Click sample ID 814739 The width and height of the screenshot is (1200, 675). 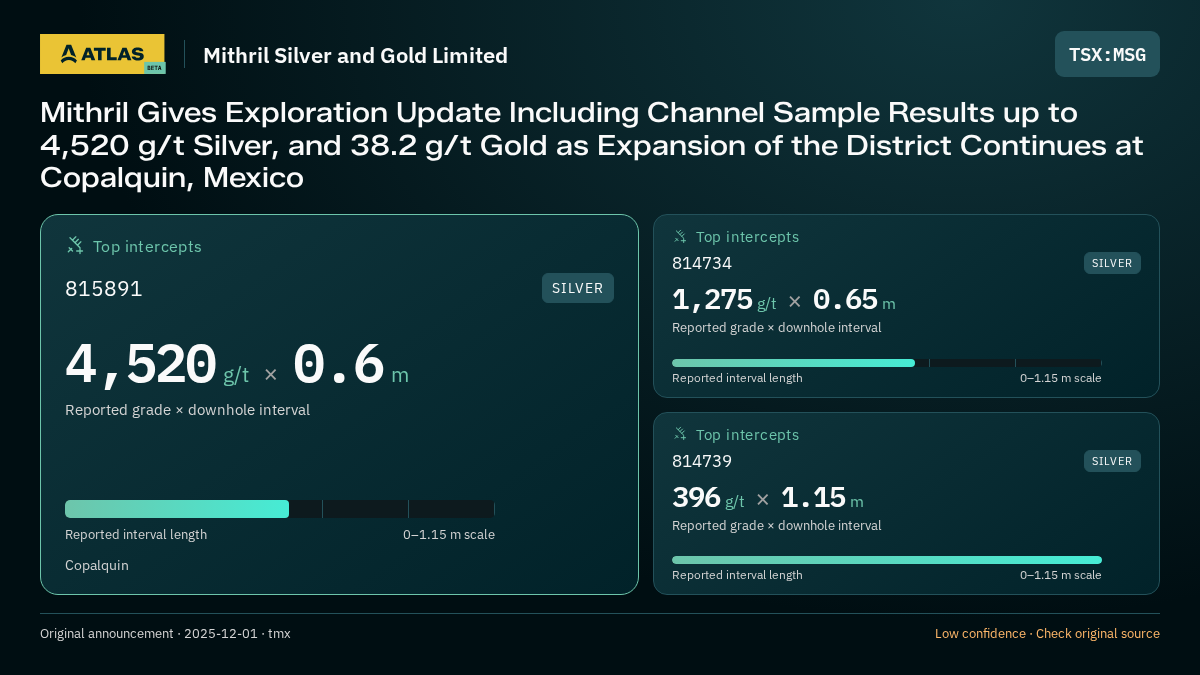point(702,461)
